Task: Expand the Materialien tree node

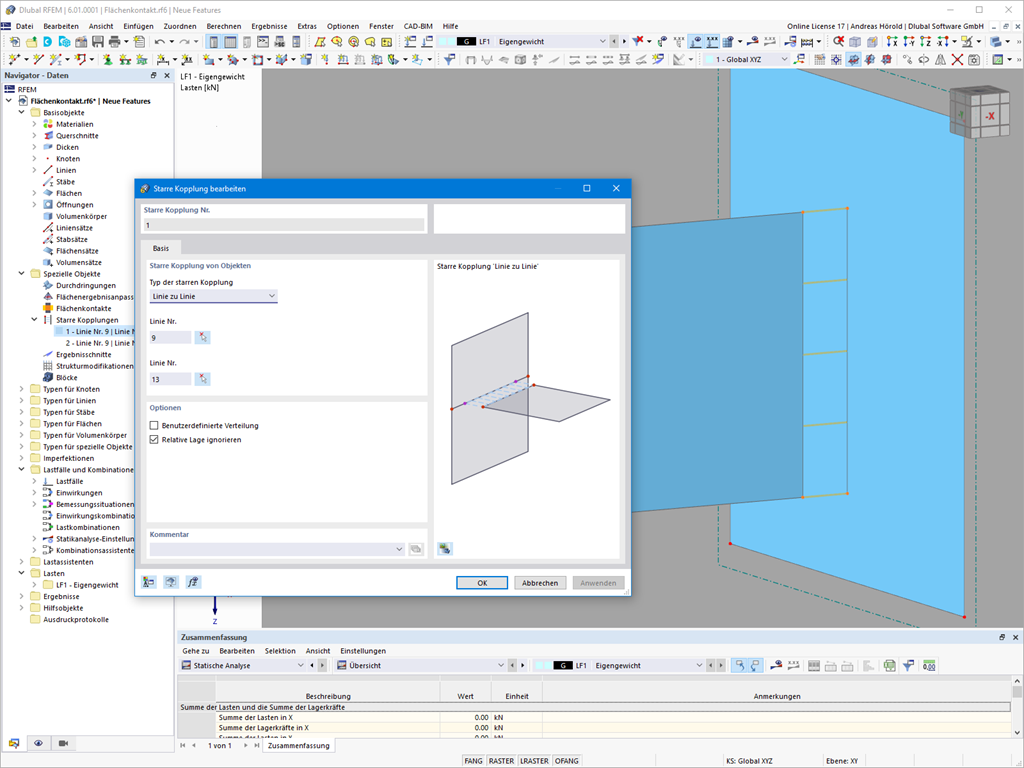Action: point(34,124)
